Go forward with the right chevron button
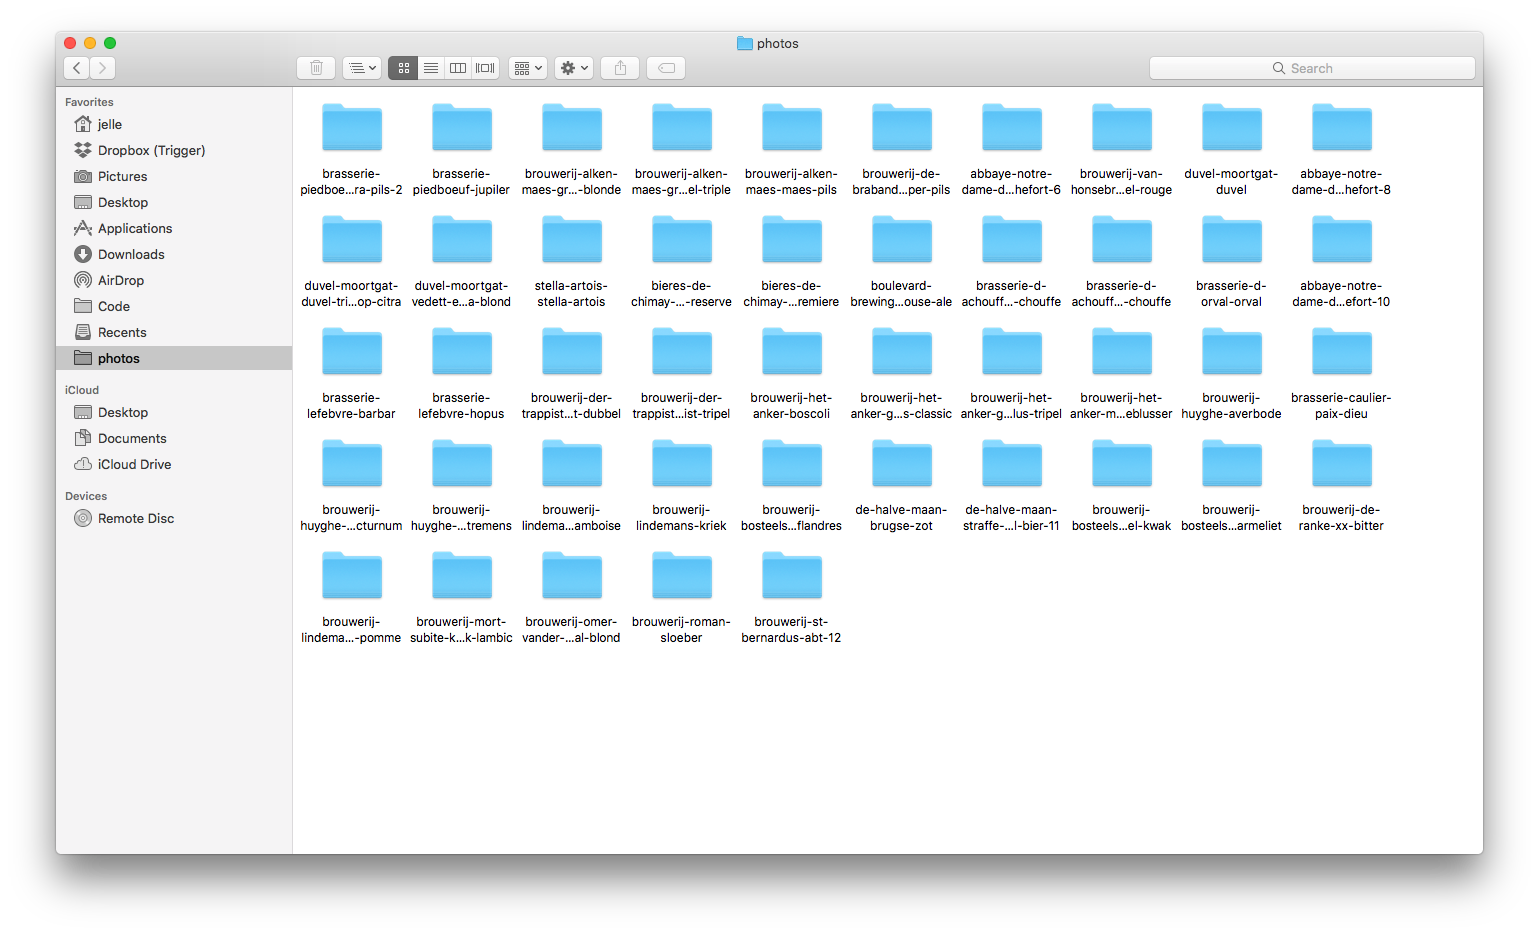Image resolution: width=1539 pixels, height=934 pixels. (x=103, y=68)
